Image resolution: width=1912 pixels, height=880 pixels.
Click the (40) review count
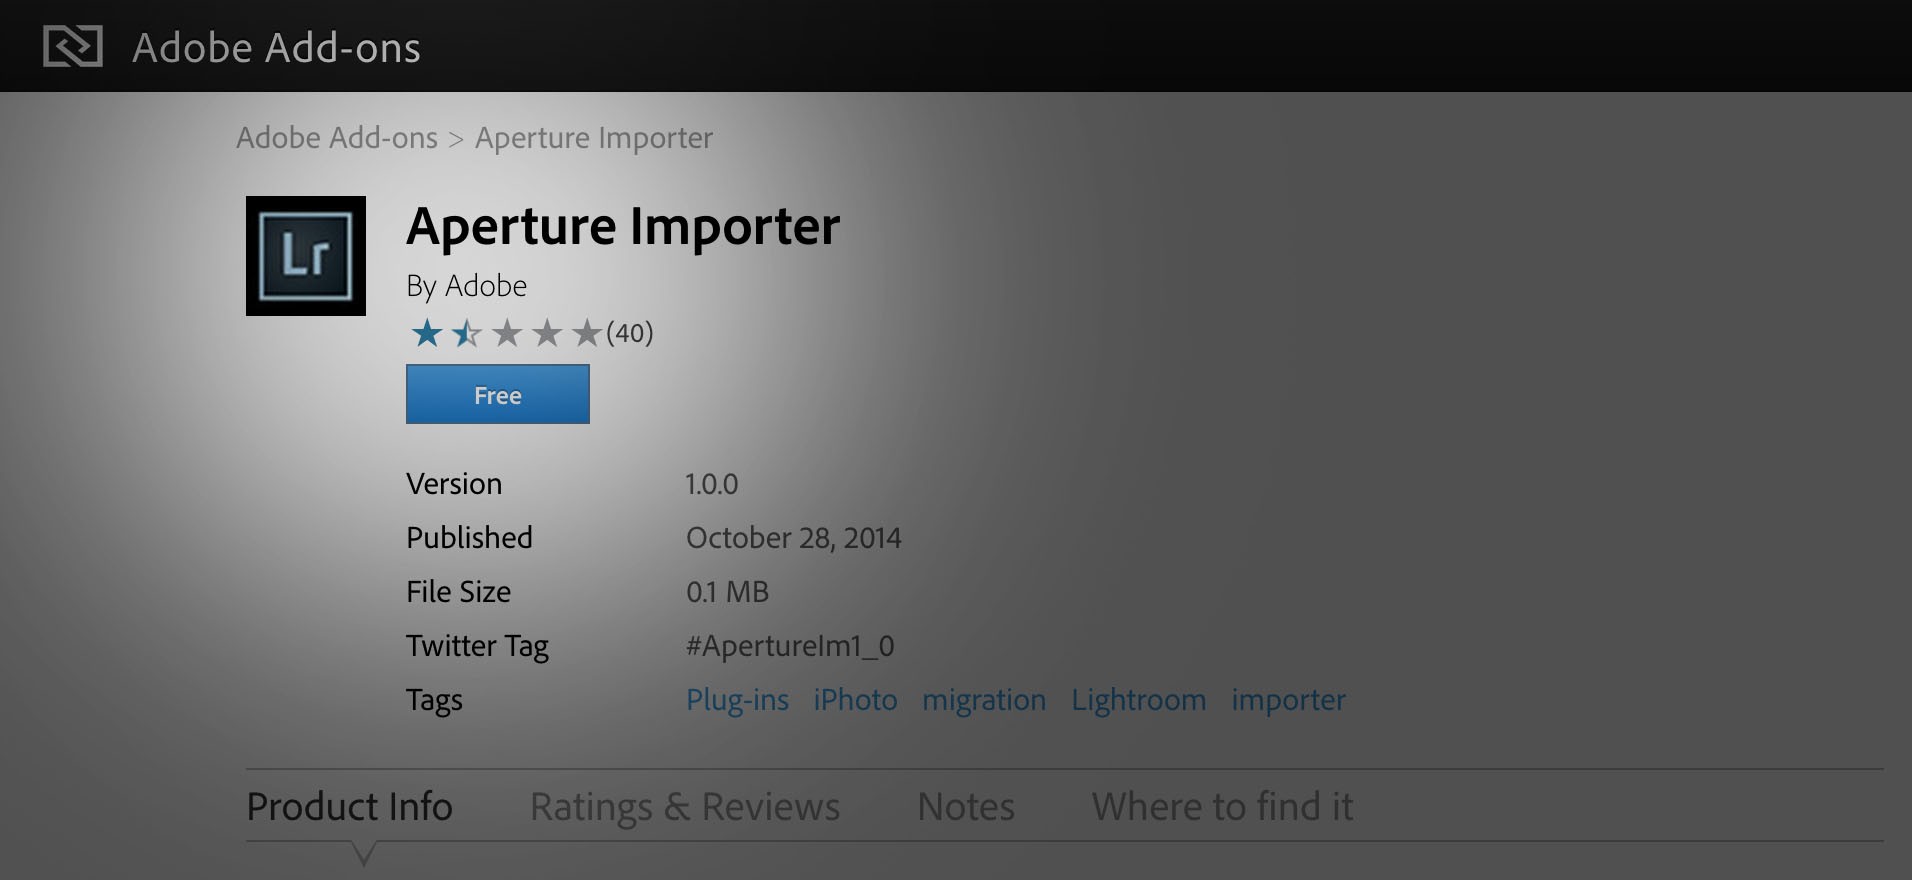630,334
